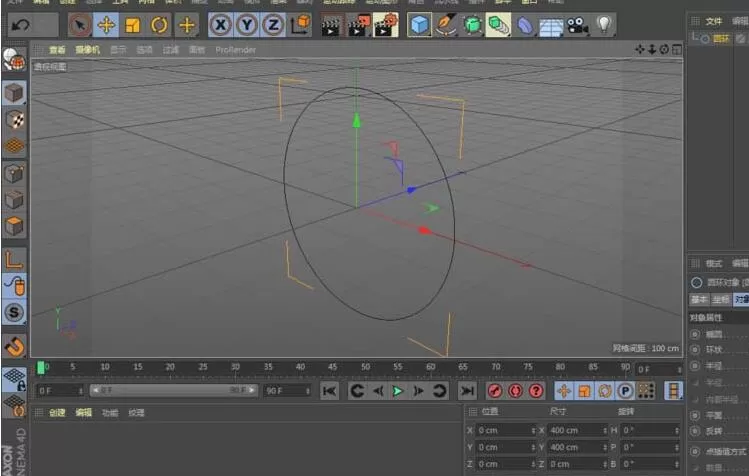Open the 创建 menu in material manager
Viewport: 749px width, 476px height.
57,412
